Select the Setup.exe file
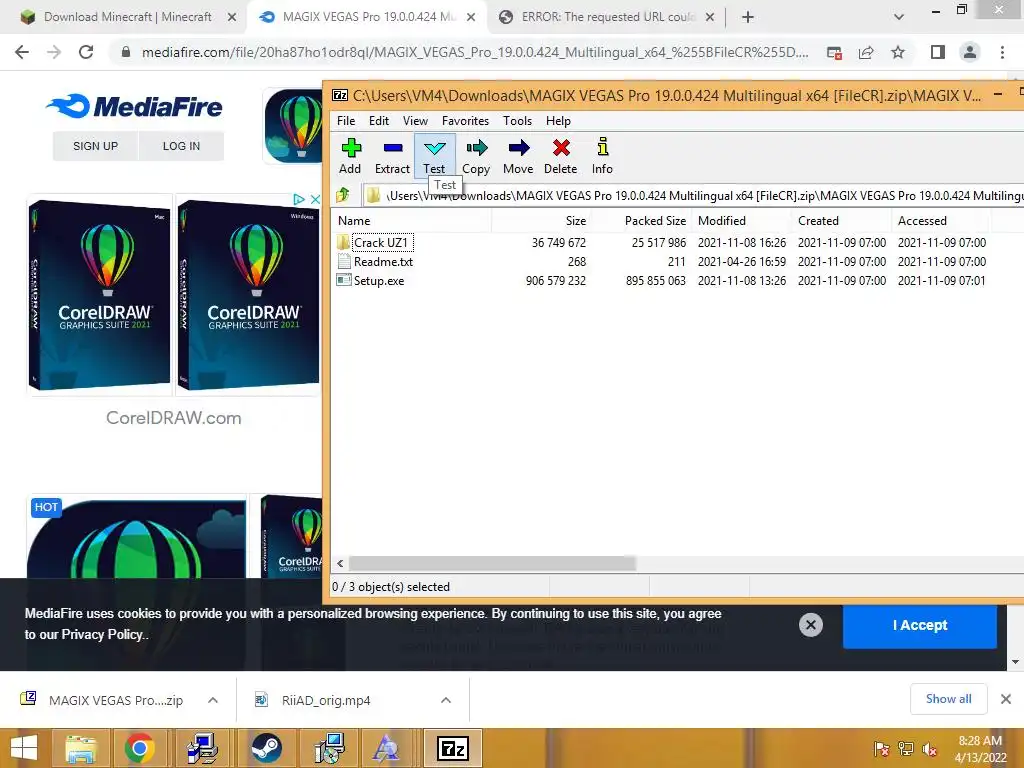1024x768 pixels. pos(379,281)
